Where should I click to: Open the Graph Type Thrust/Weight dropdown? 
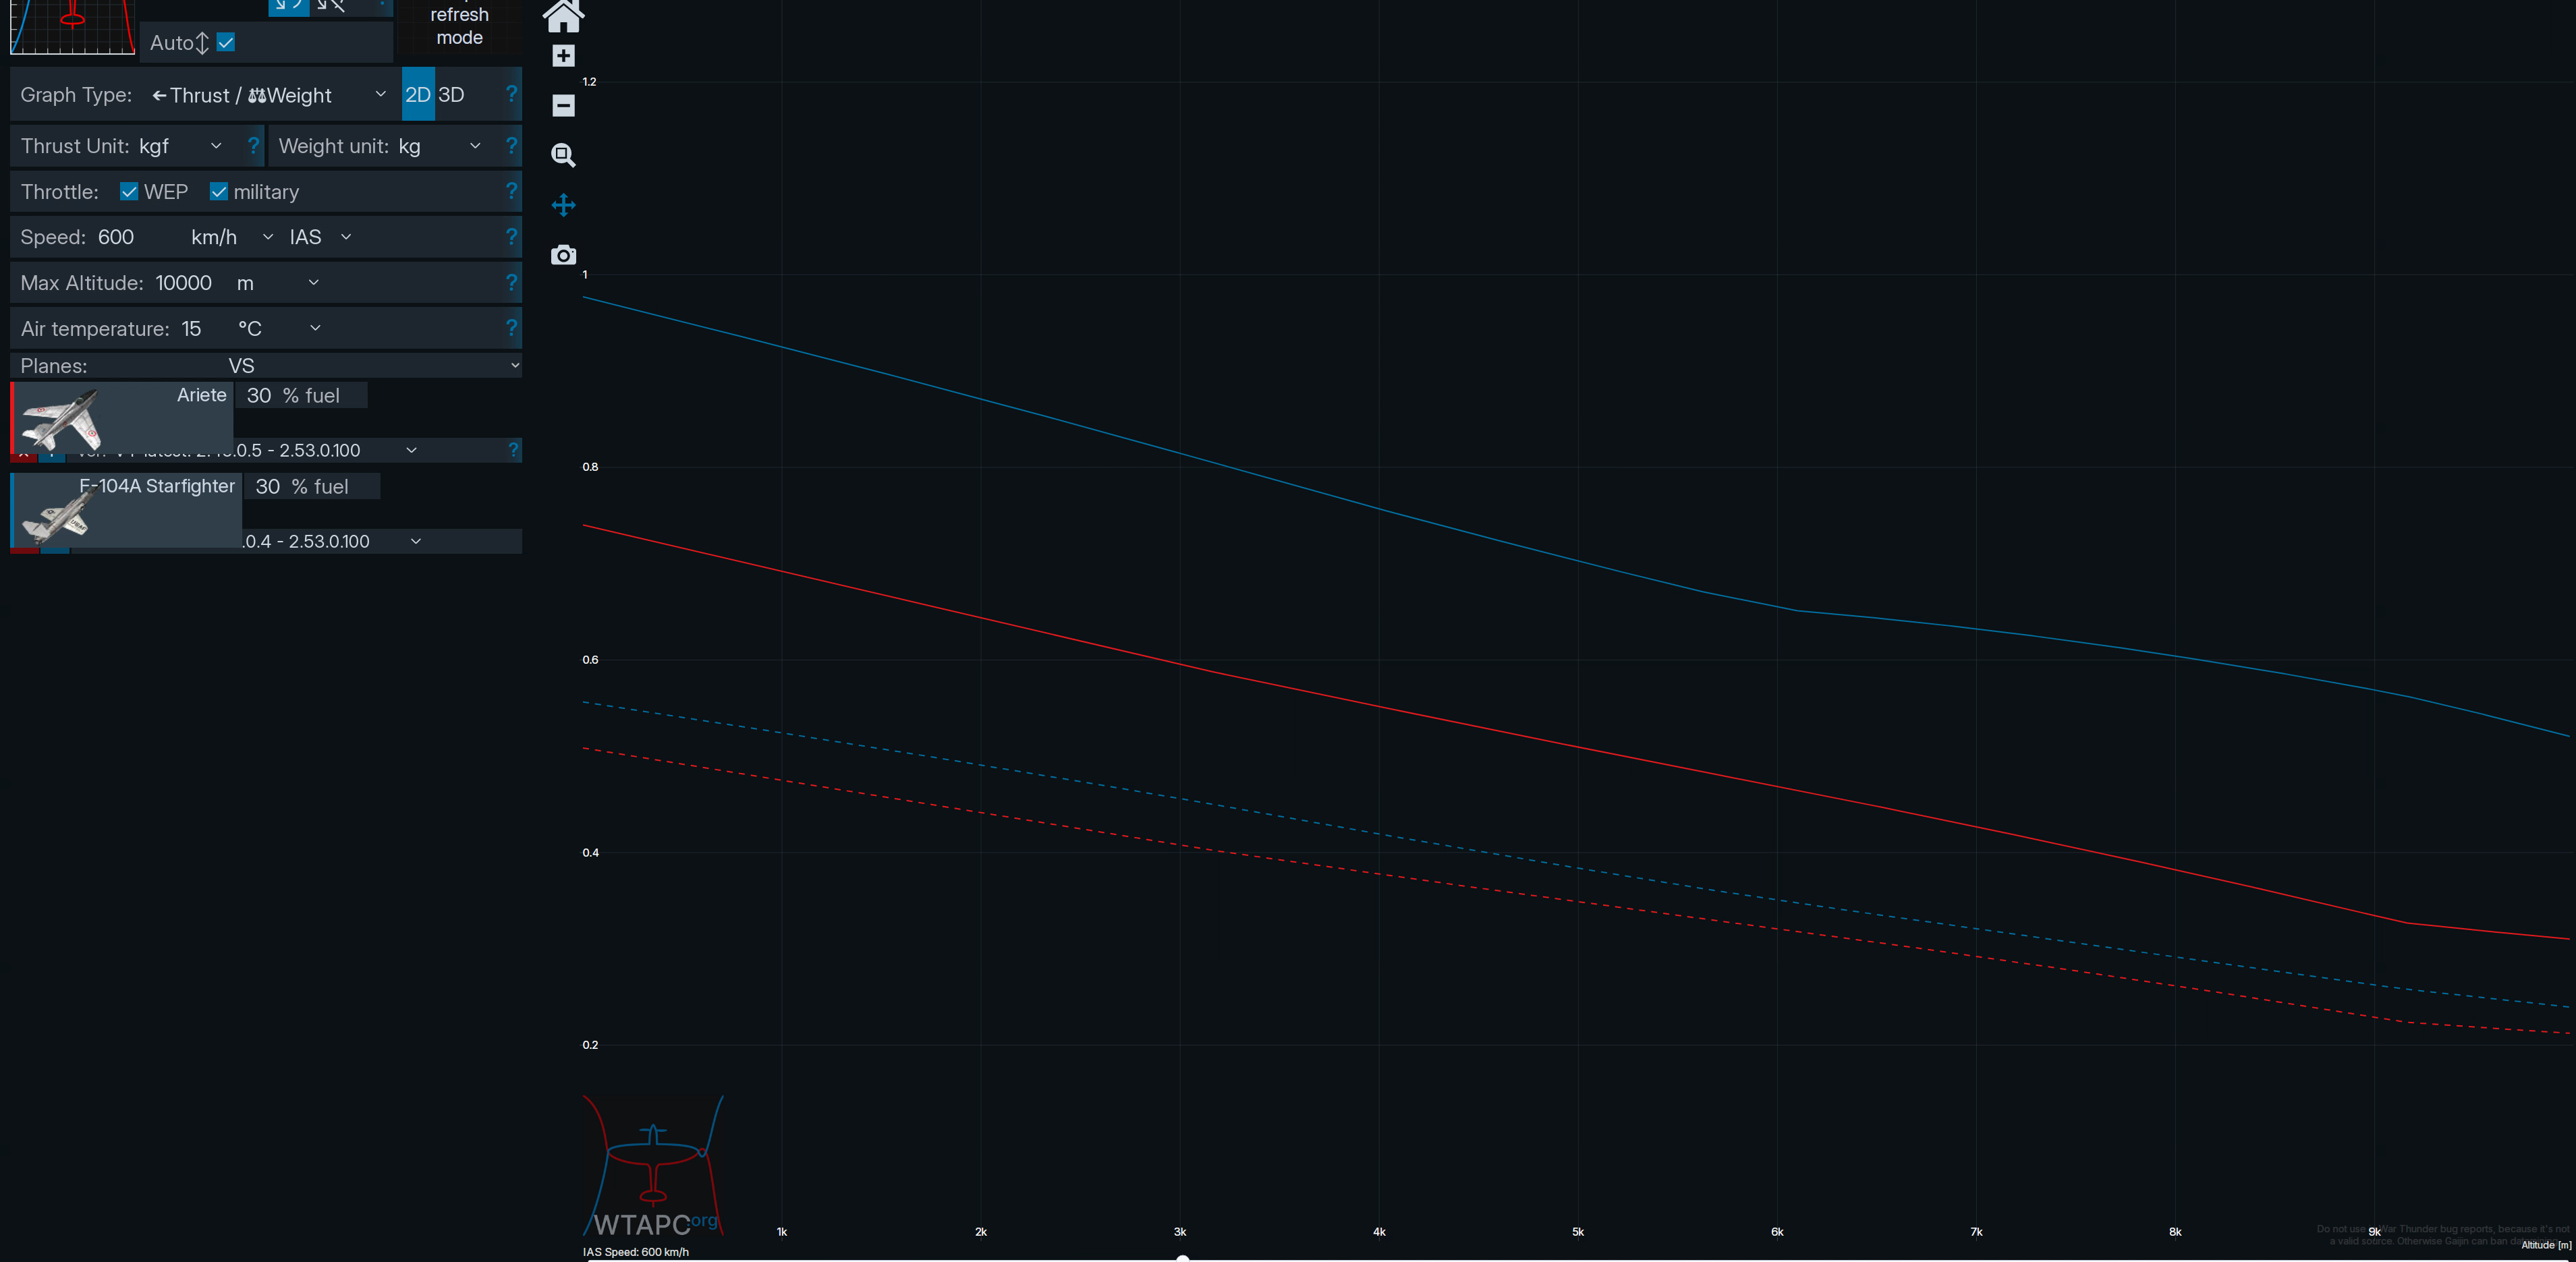(x=268, y=95)
